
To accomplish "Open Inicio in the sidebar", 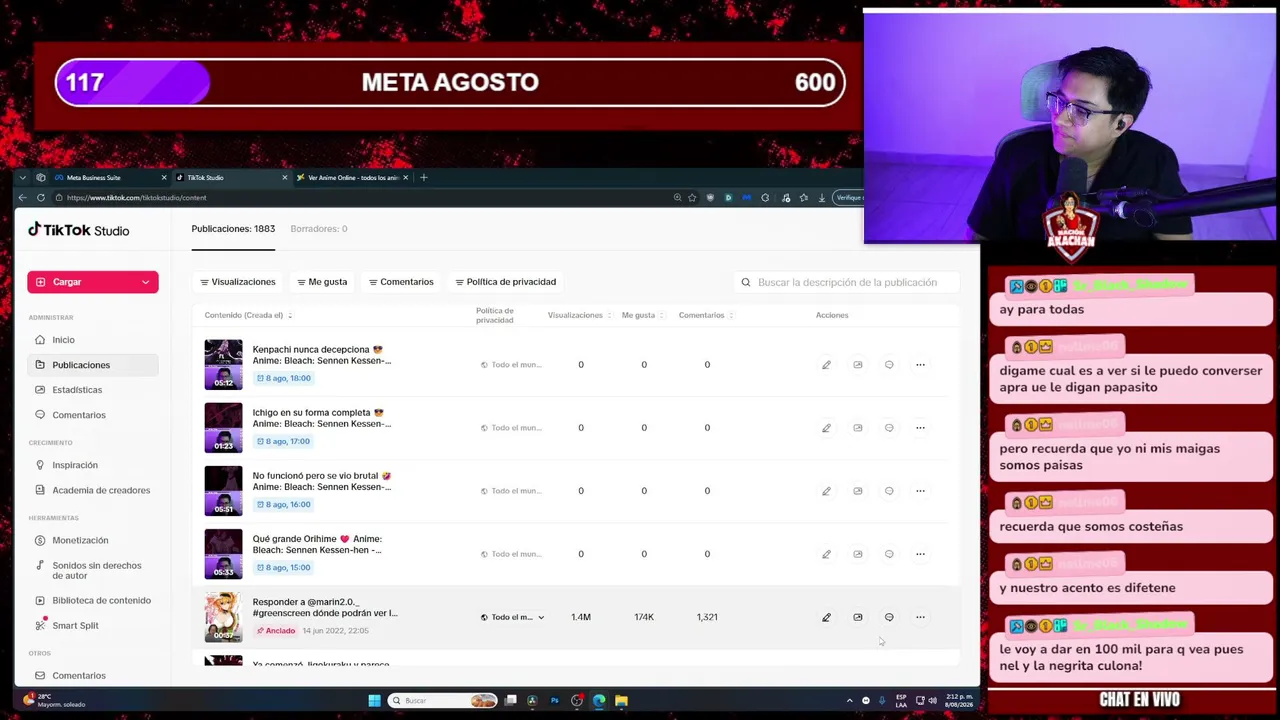I will point(92,340).
